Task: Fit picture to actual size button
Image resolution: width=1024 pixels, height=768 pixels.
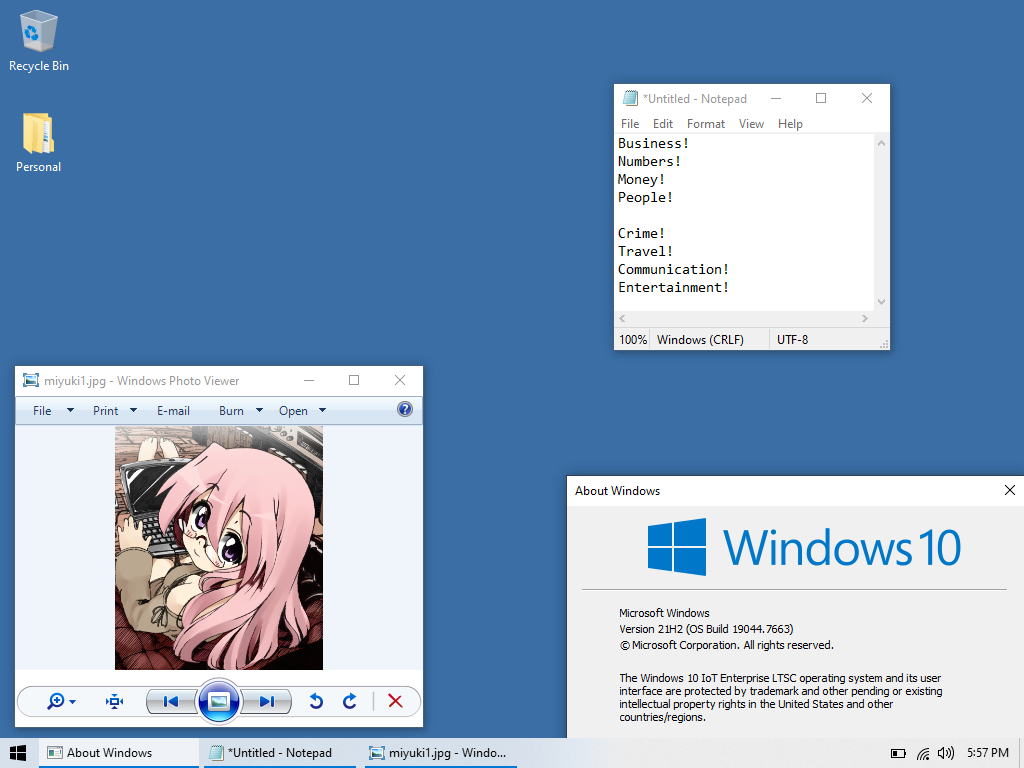Action: point(114,702)
